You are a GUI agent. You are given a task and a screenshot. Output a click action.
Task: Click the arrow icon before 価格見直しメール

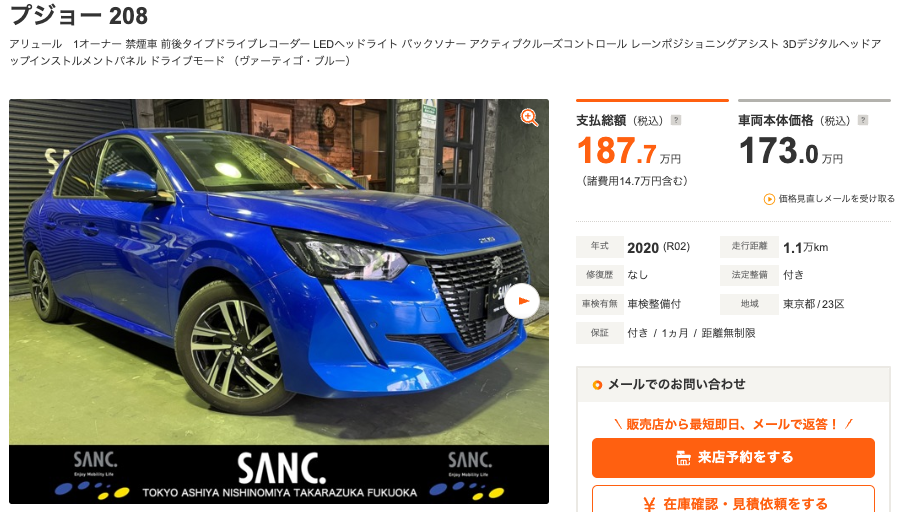click(769, 199)
